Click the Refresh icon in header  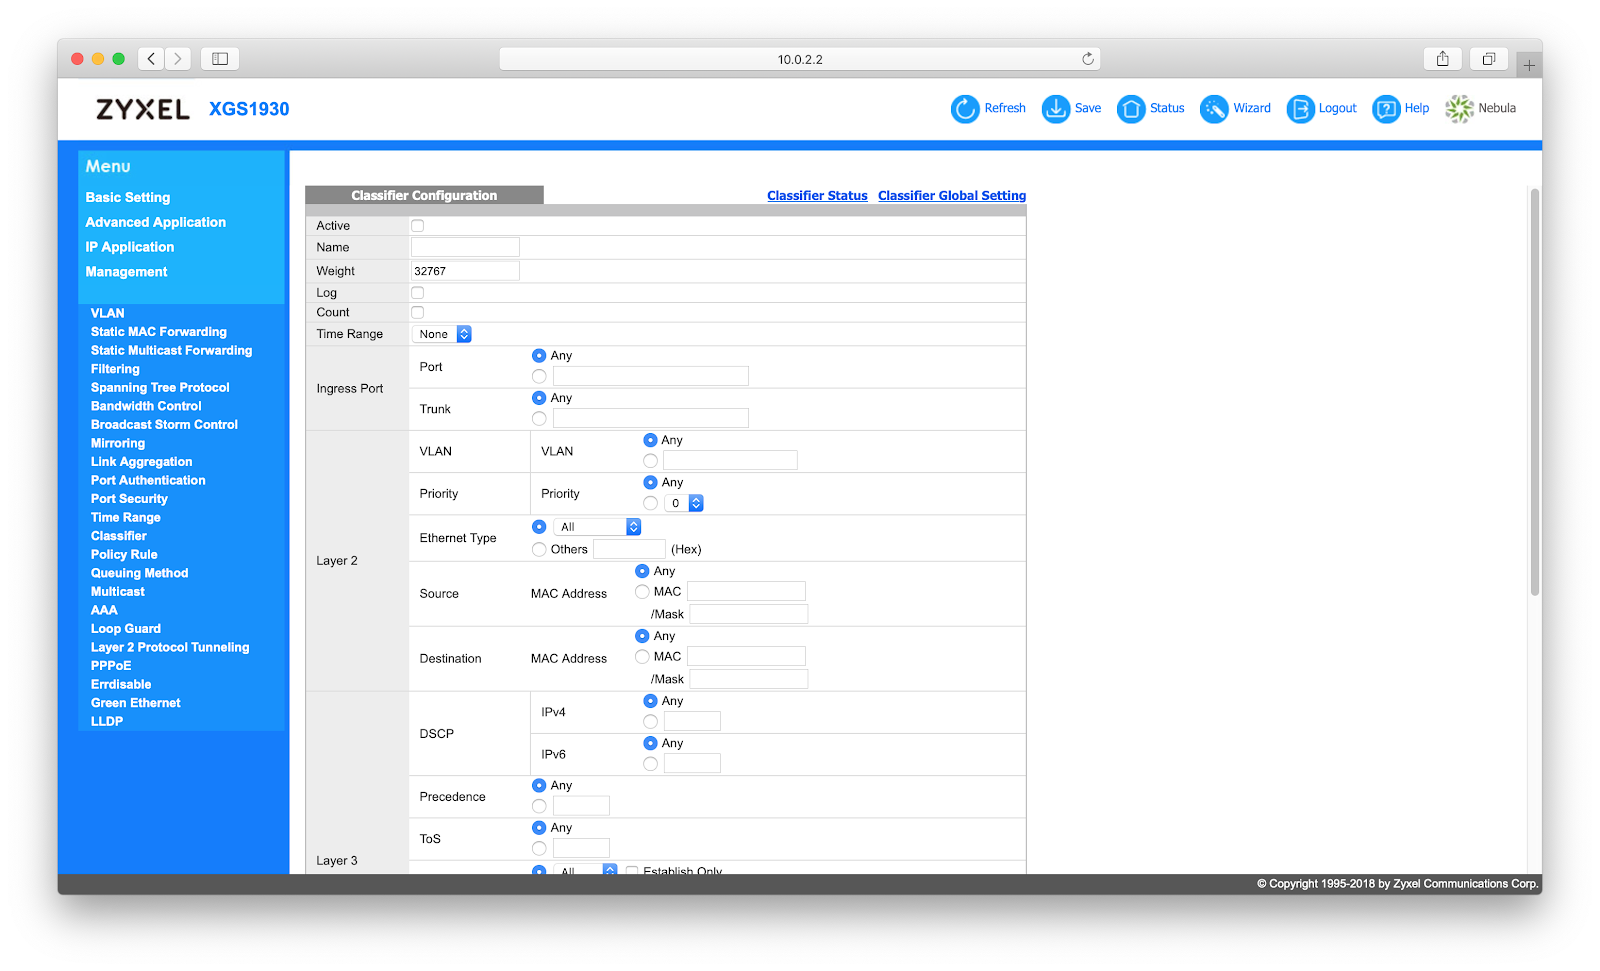pyautogui.click(x=965, y=109)
